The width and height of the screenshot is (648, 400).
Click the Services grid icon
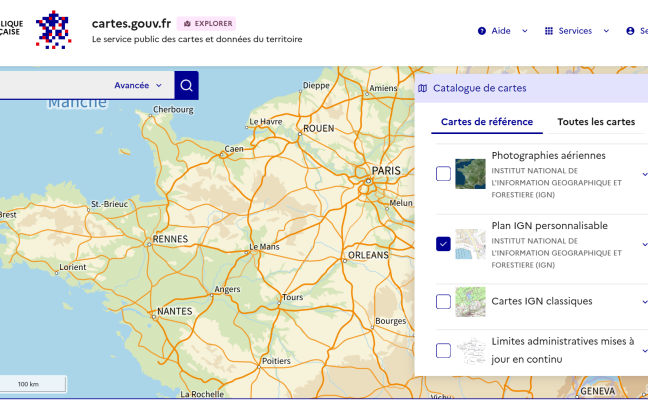tap(549, 31)
